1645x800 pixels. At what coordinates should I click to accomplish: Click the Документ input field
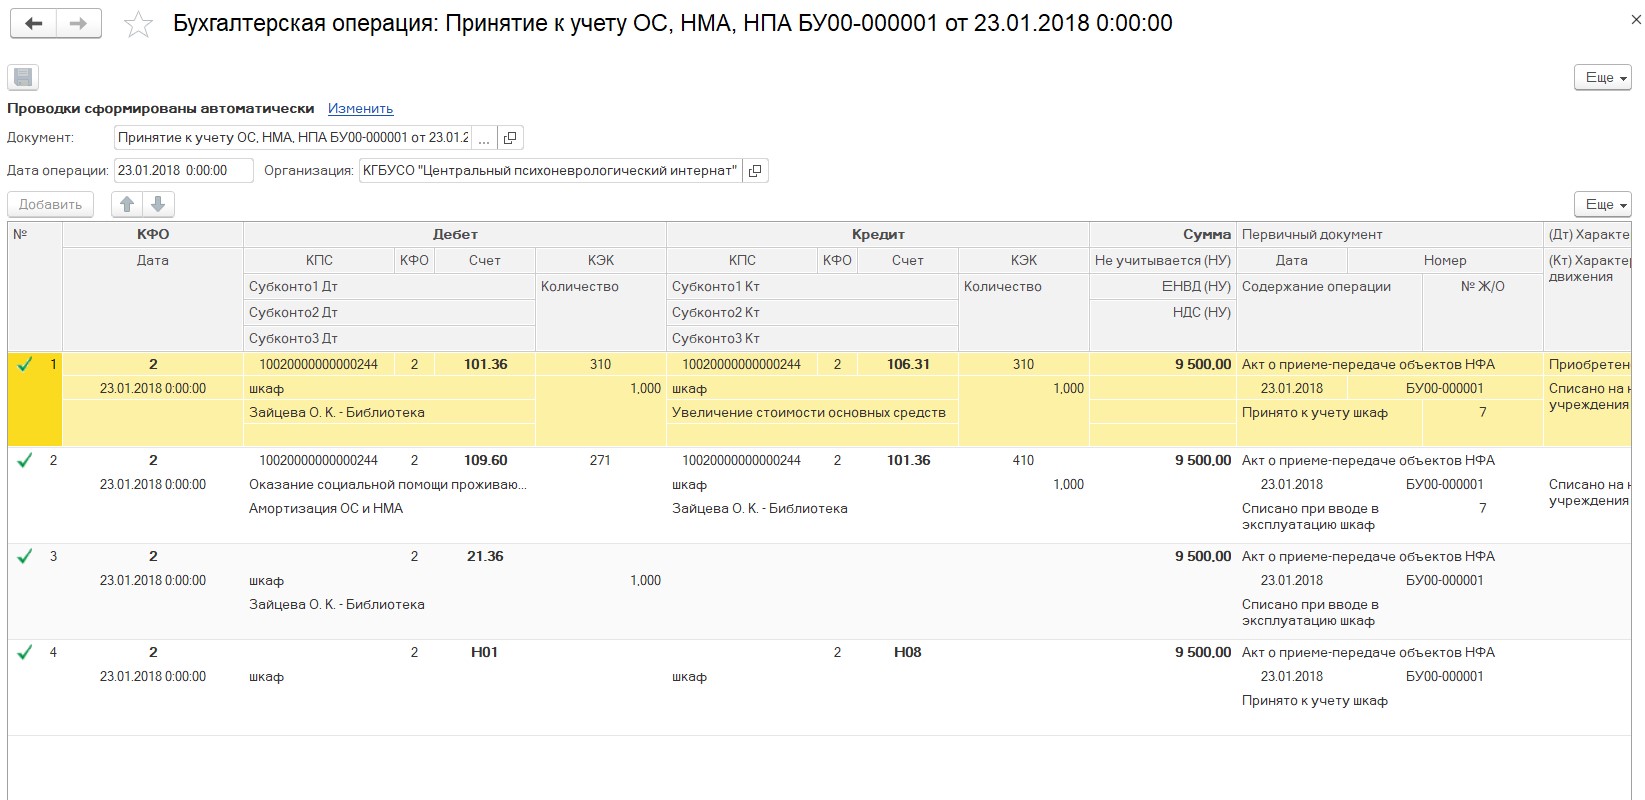point(292,138)
